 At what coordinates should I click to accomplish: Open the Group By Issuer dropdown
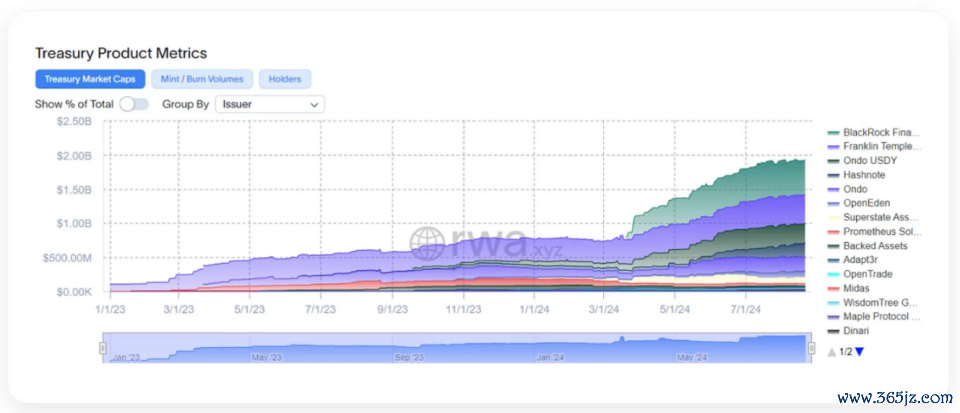coord(270,103)
